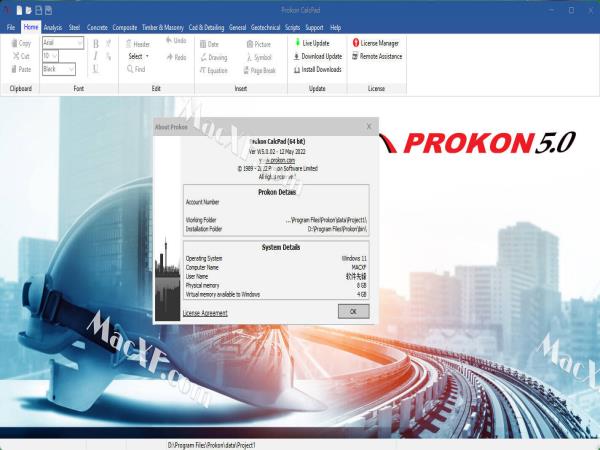The image size is (600, 450).
Task: Toggle Superscript formatting
Action: (x=108, y=44)
